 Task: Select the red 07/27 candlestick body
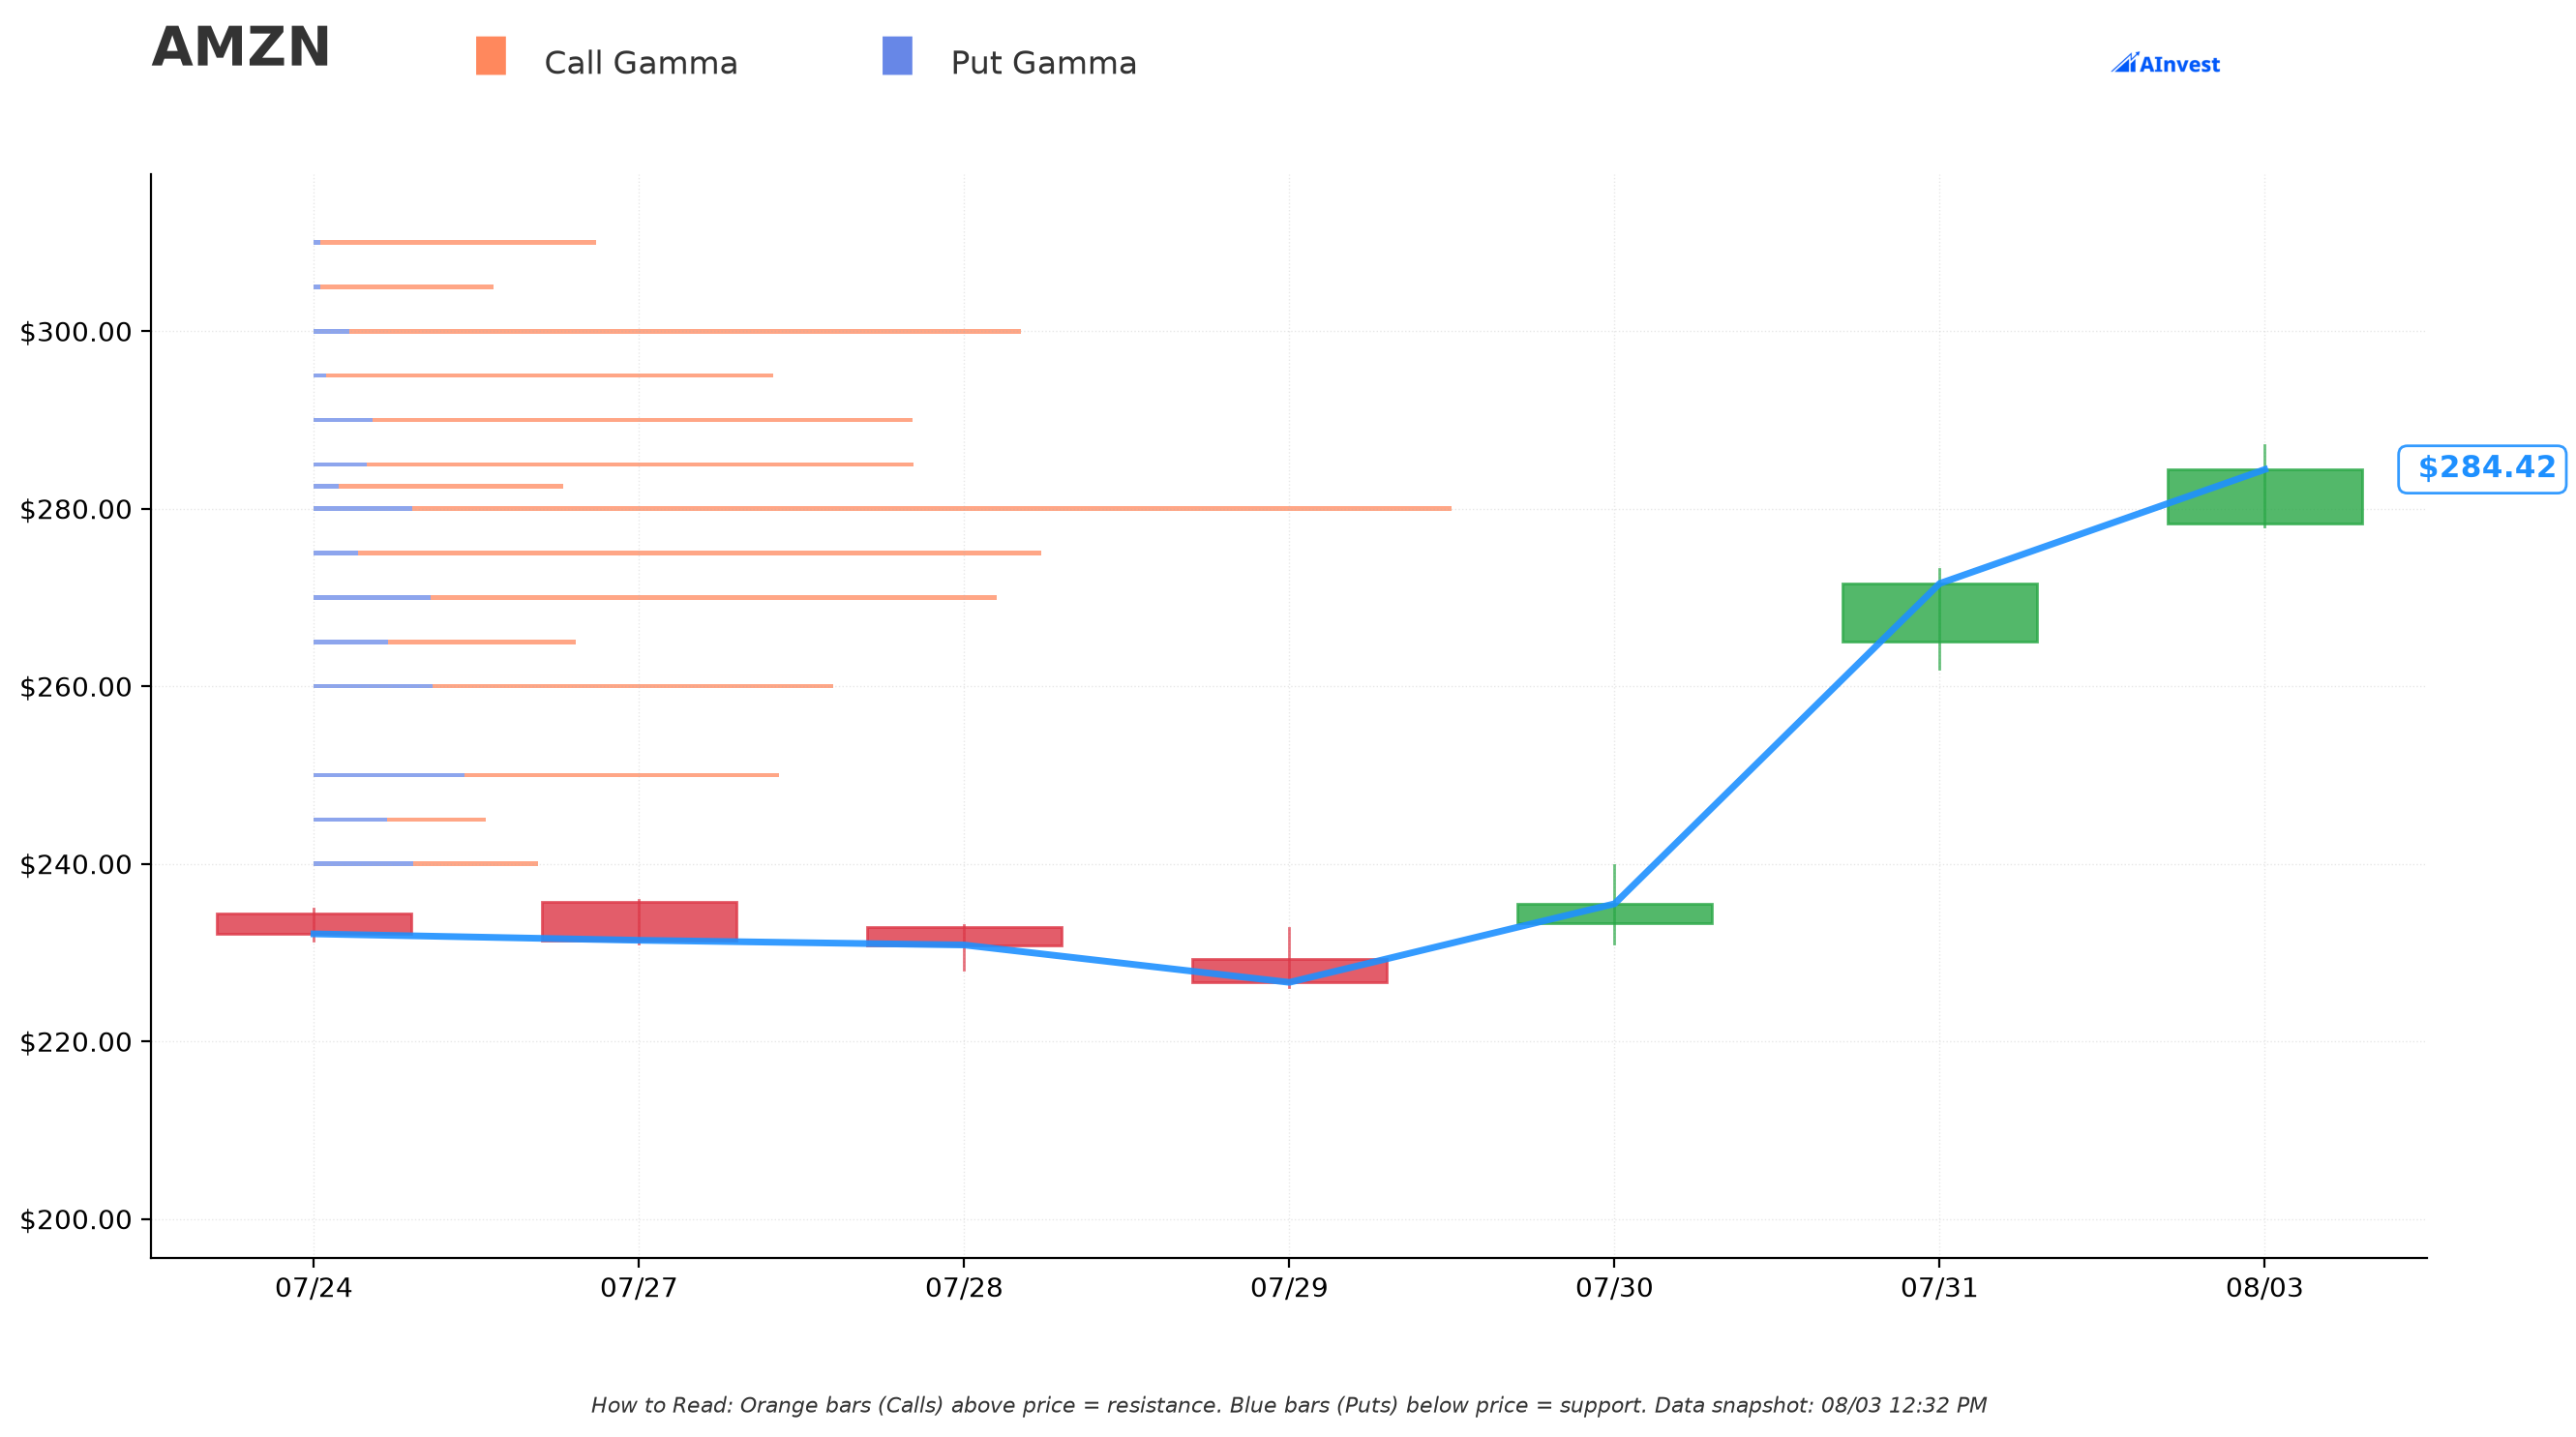tap(639, 921)
